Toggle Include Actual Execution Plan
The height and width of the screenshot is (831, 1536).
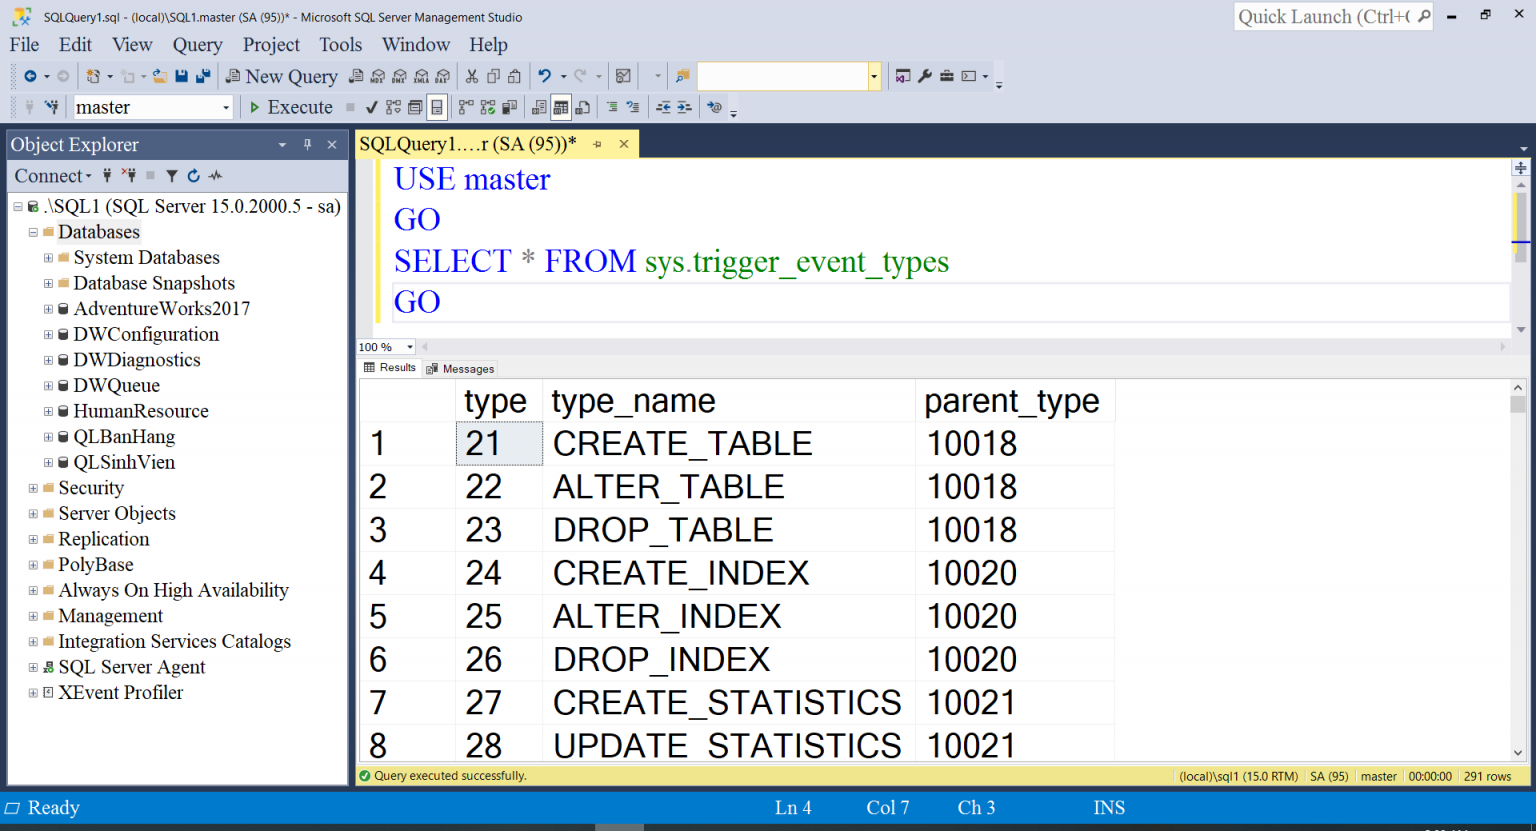[x=487, y=107]
